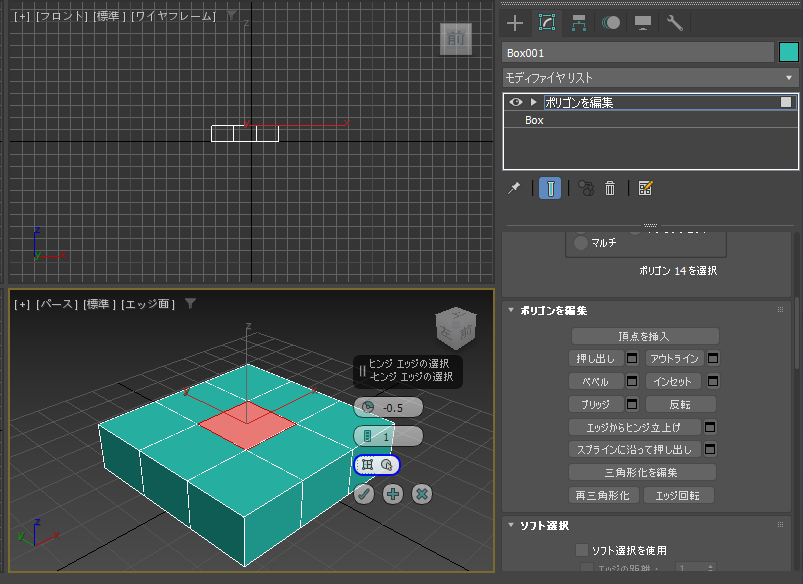The height and width of the screenshot is (584, 803).
Task: Open the teal object color swatch
Action: point(789,53)
